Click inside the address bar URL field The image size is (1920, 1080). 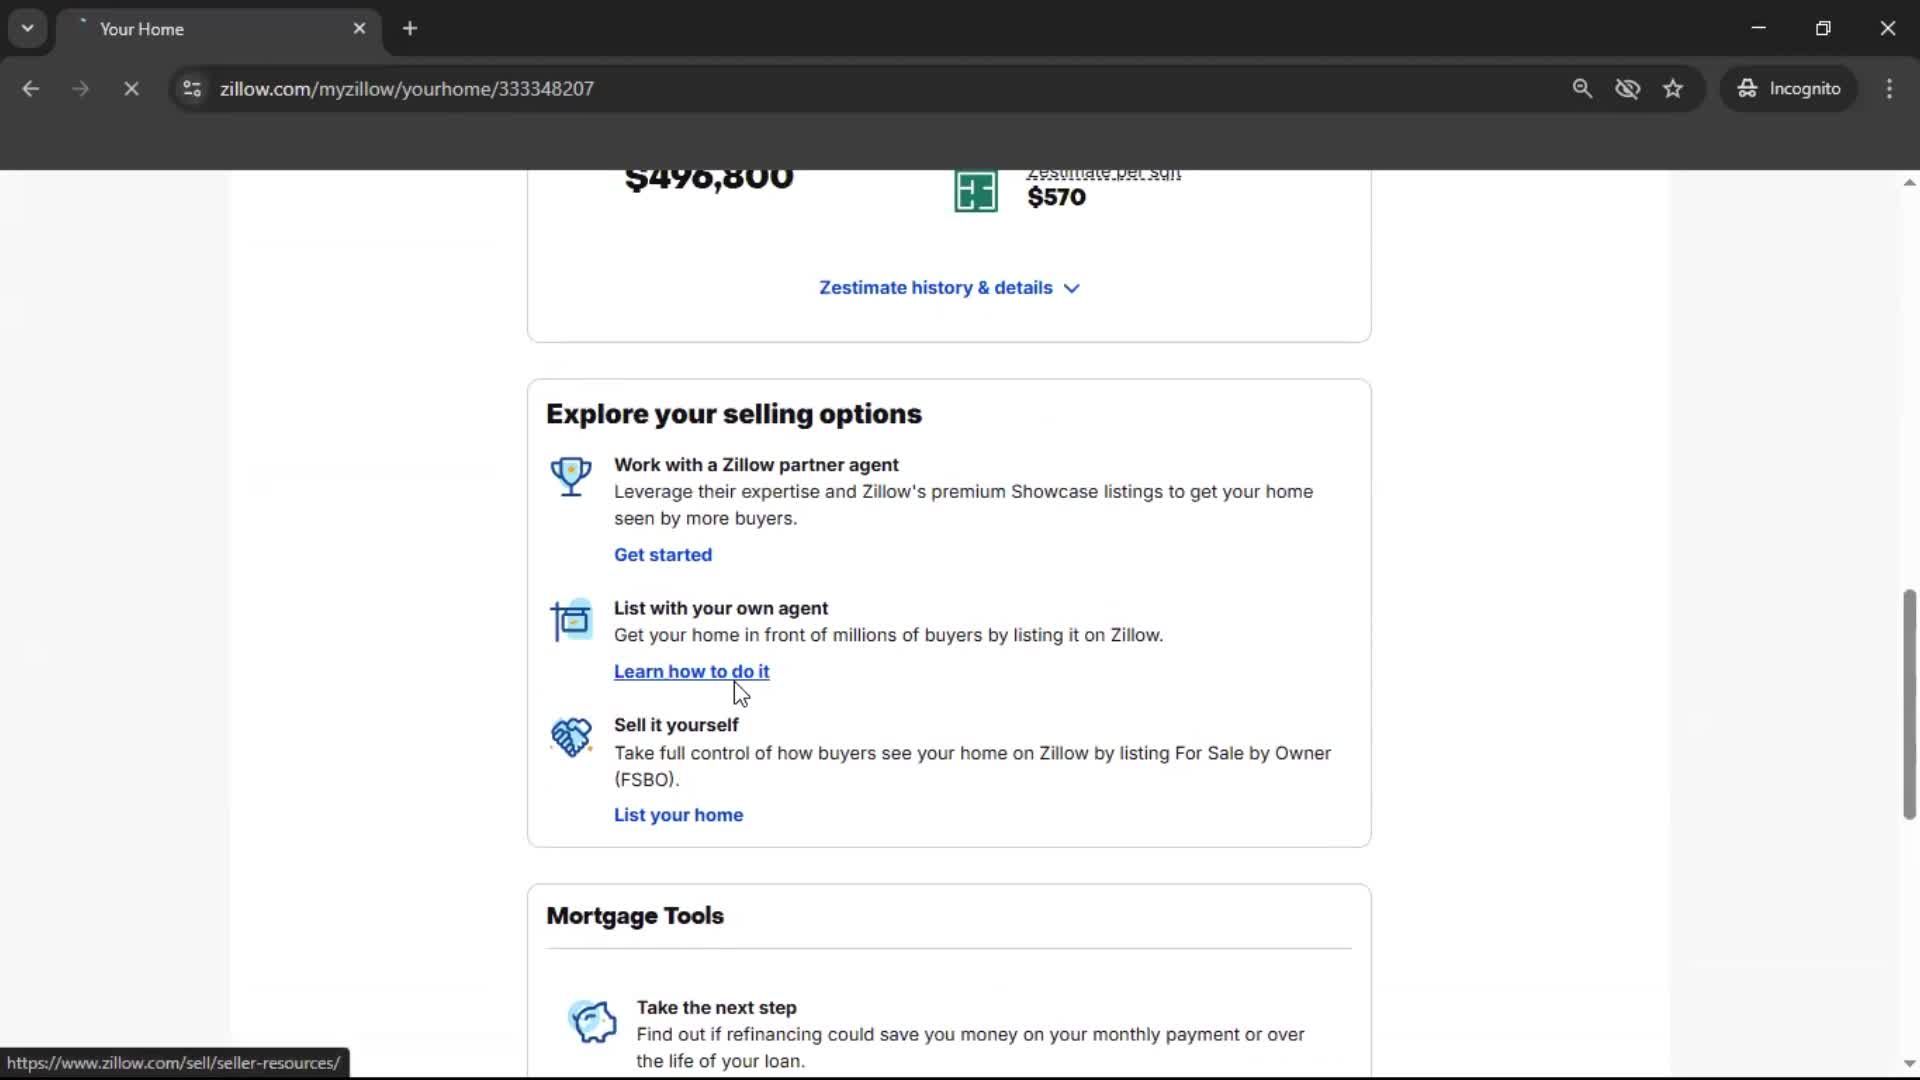coord(700,88)
